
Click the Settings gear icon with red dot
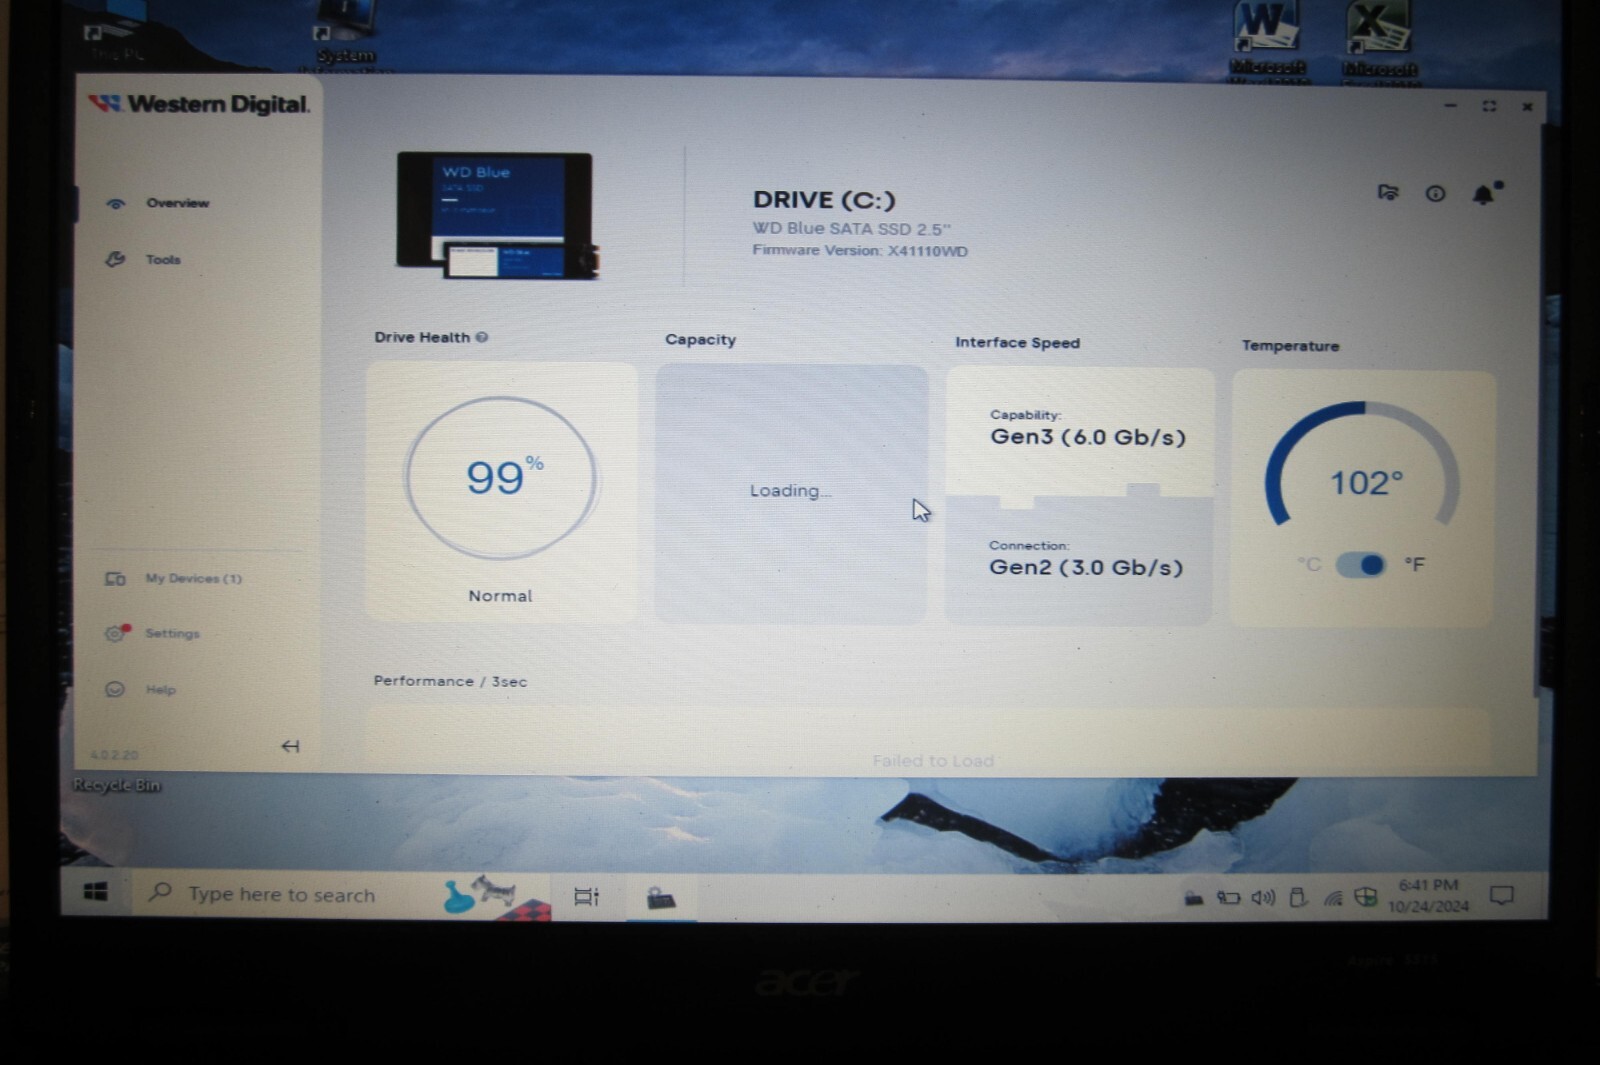(x=117, y=633)
